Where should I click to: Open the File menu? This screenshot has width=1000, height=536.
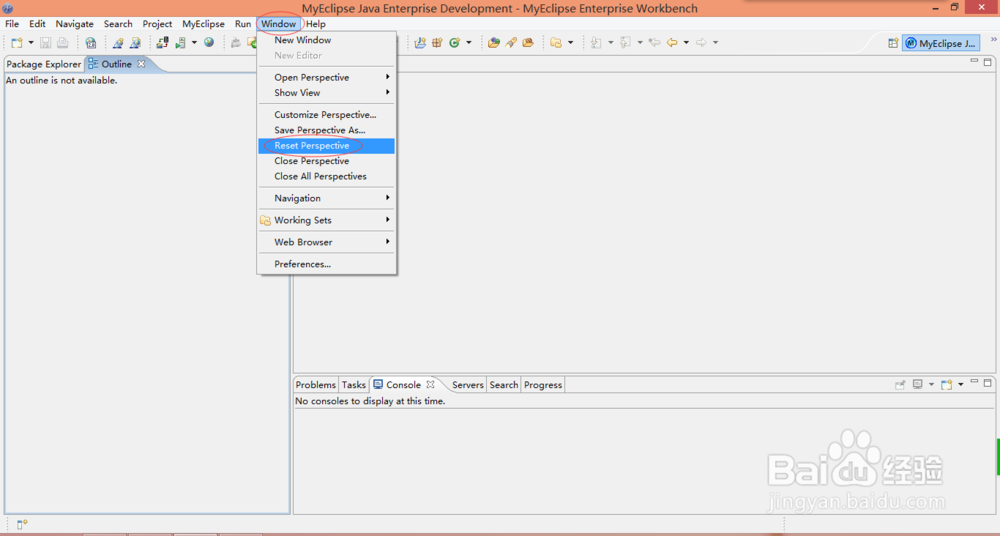pos(12,24)
